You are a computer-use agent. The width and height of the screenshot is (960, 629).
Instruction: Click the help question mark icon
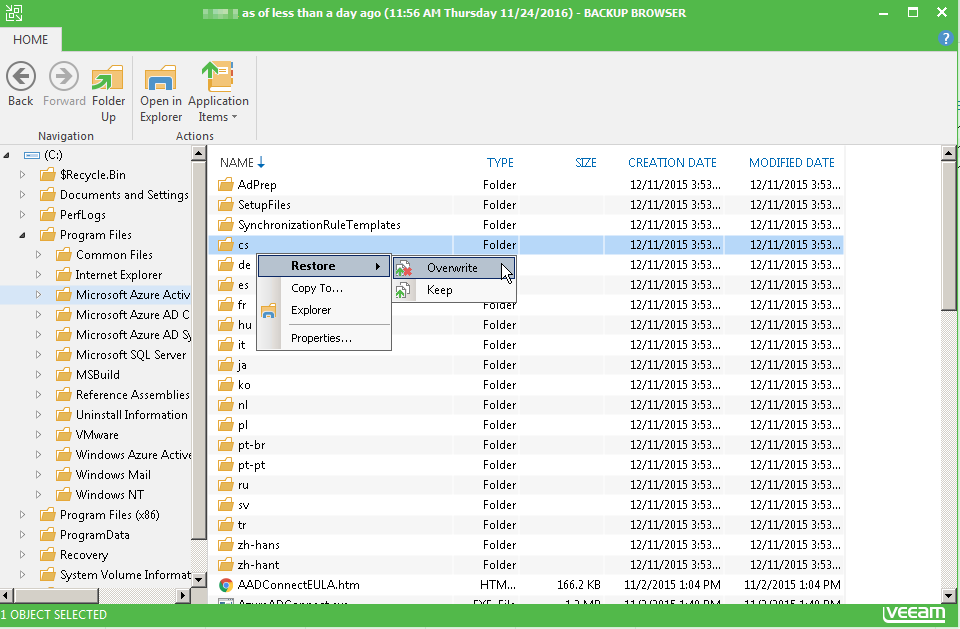[945, 38]
